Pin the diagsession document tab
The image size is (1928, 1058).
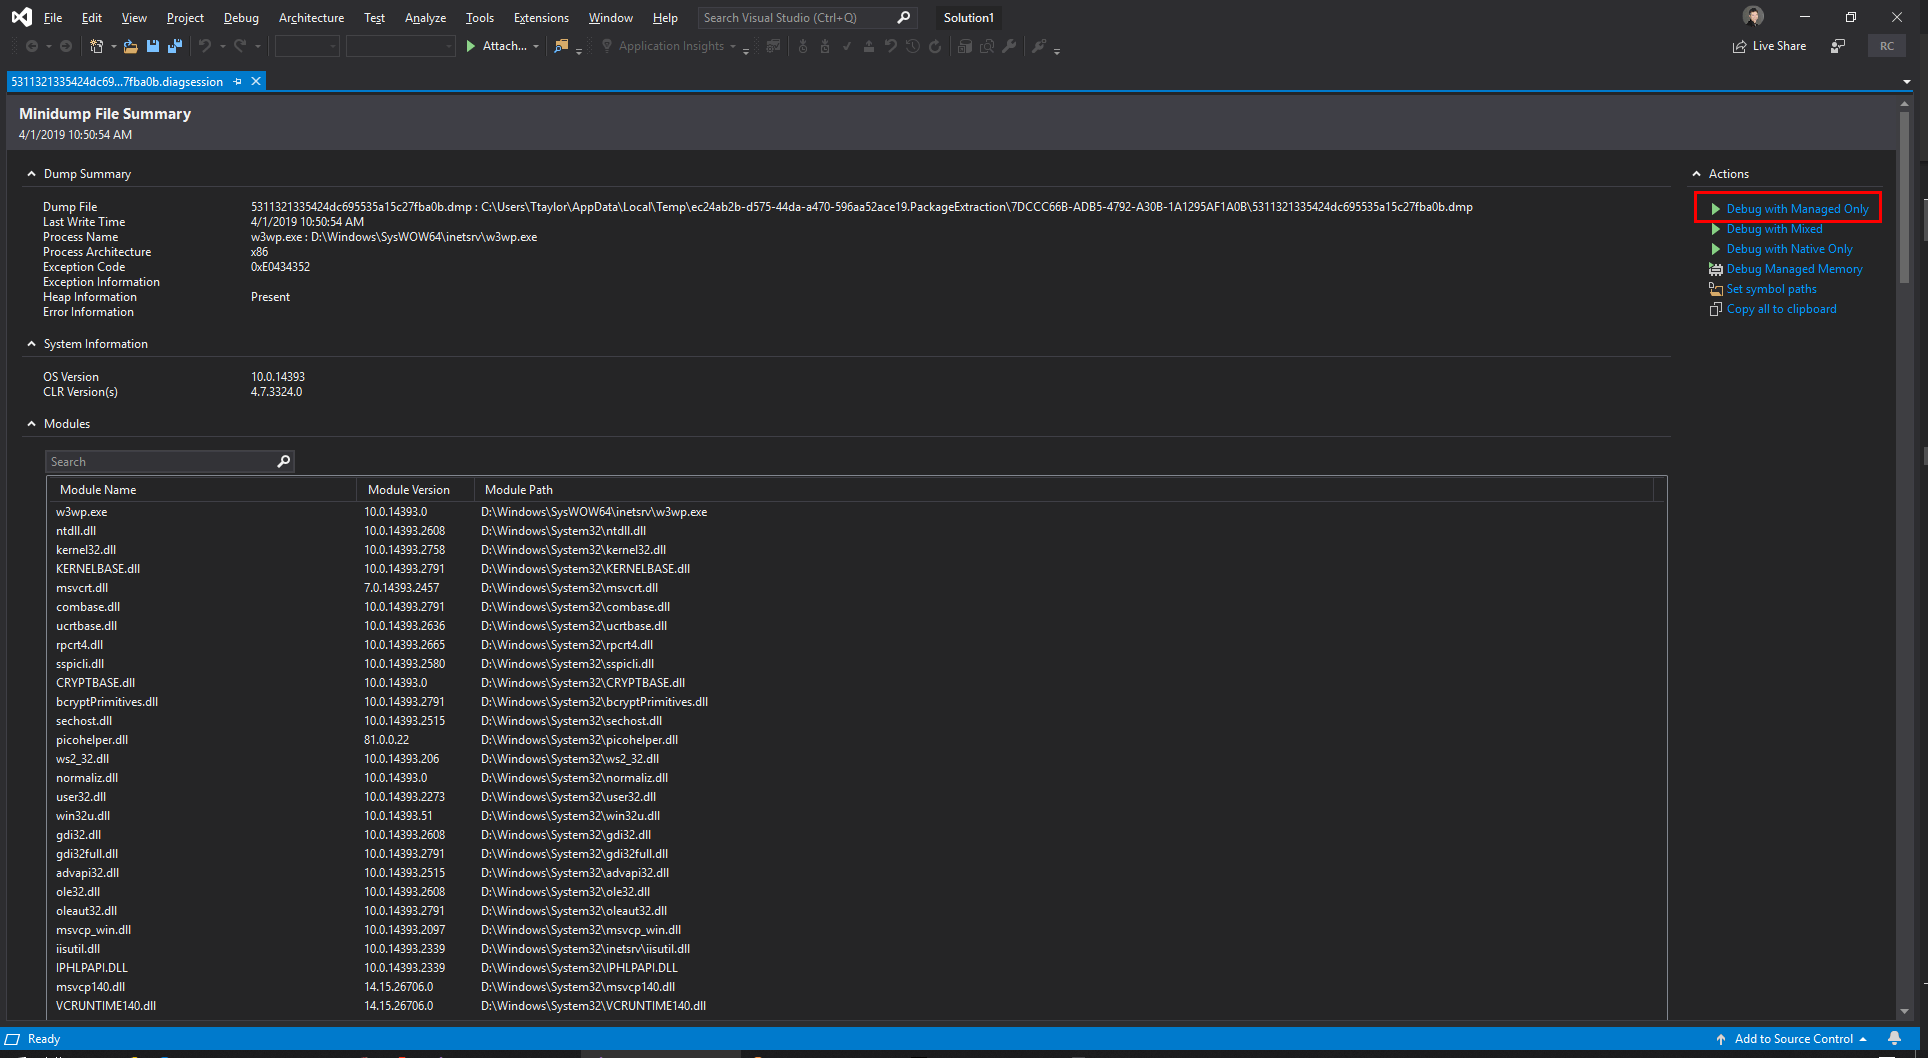pos(238,82)
